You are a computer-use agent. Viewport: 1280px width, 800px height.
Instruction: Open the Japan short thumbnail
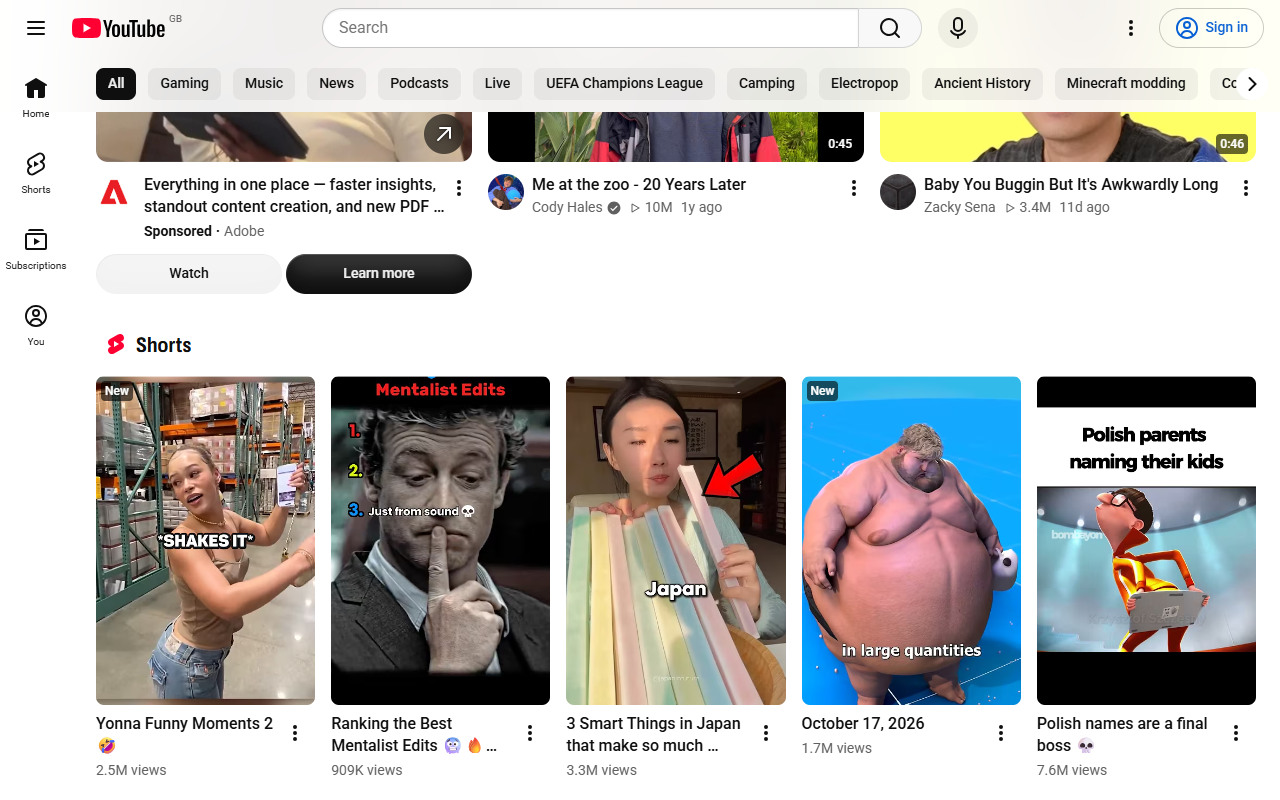676,541
